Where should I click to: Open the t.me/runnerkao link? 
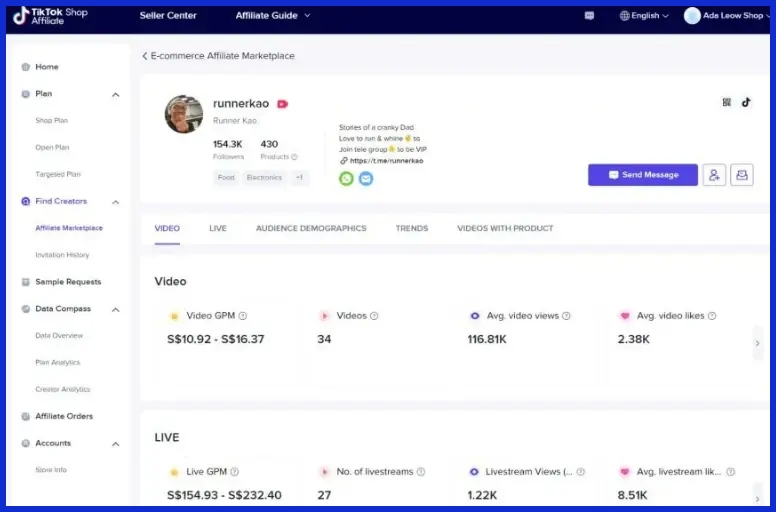coord(386,161)
